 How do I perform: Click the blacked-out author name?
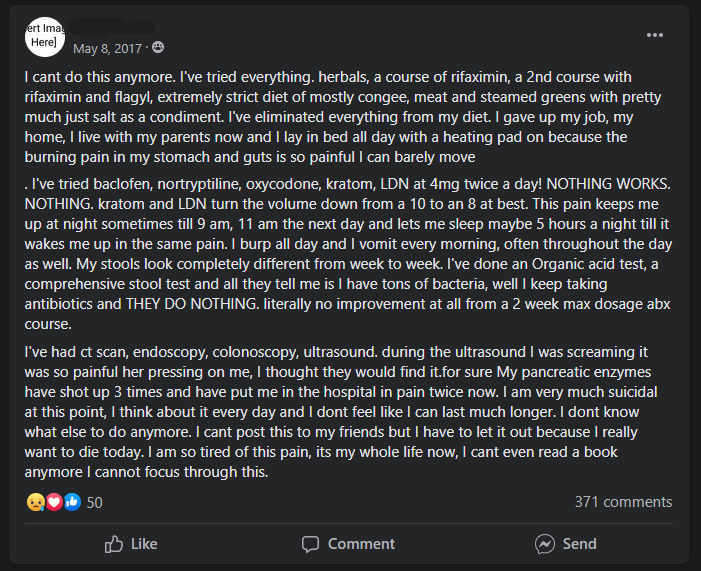point(114,27)
